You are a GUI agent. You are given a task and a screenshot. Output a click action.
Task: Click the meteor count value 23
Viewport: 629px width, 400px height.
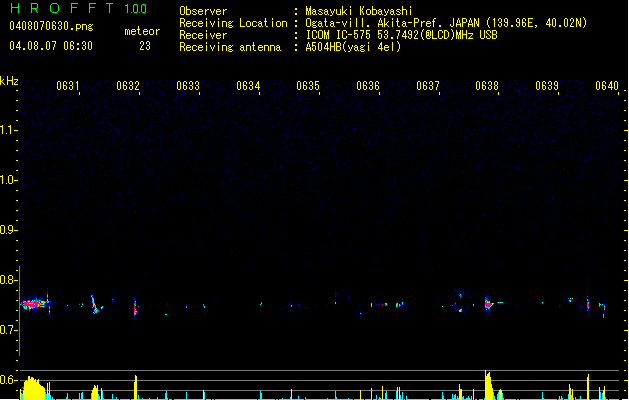(145, 46)
